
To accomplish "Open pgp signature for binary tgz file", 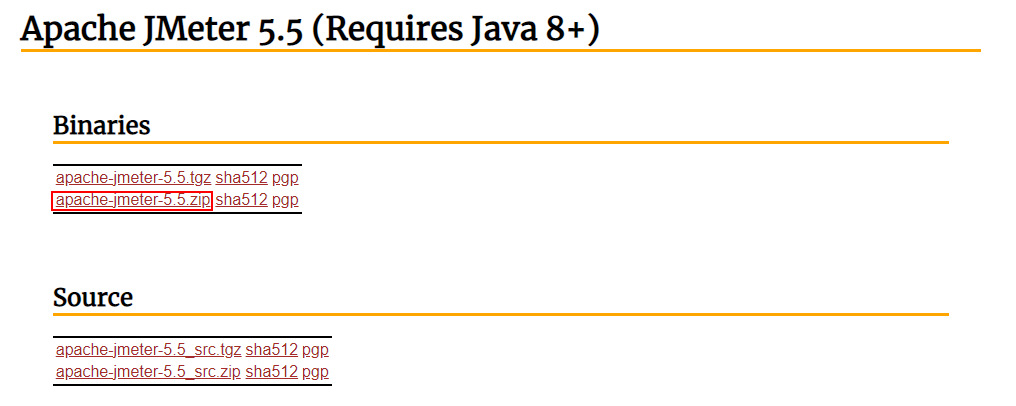I will (x=285, y=178).
